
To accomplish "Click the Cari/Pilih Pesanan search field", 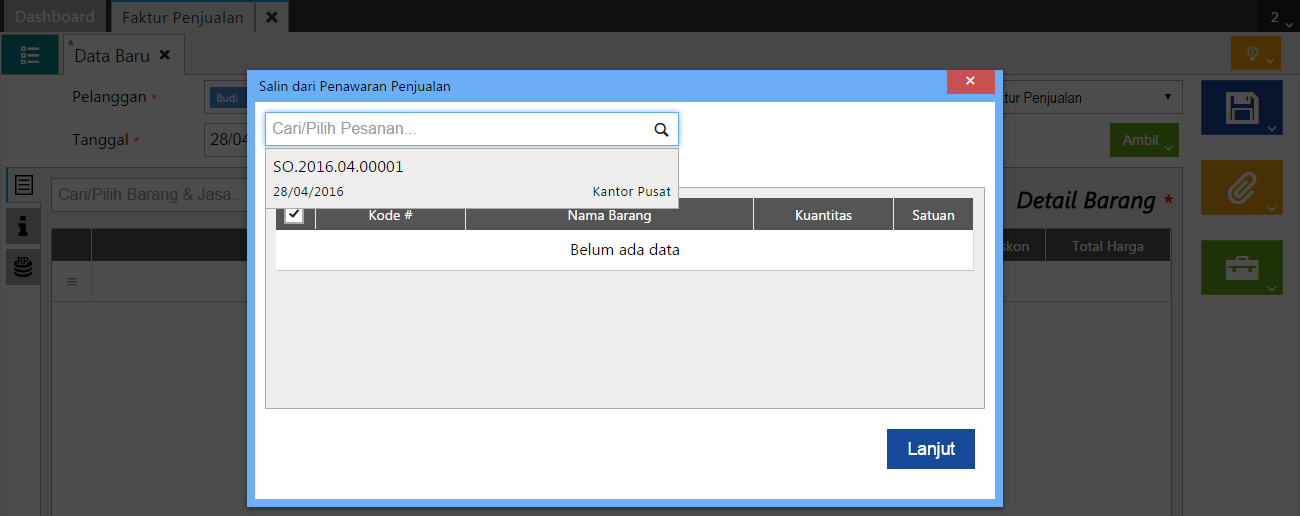I will (458, 129).
